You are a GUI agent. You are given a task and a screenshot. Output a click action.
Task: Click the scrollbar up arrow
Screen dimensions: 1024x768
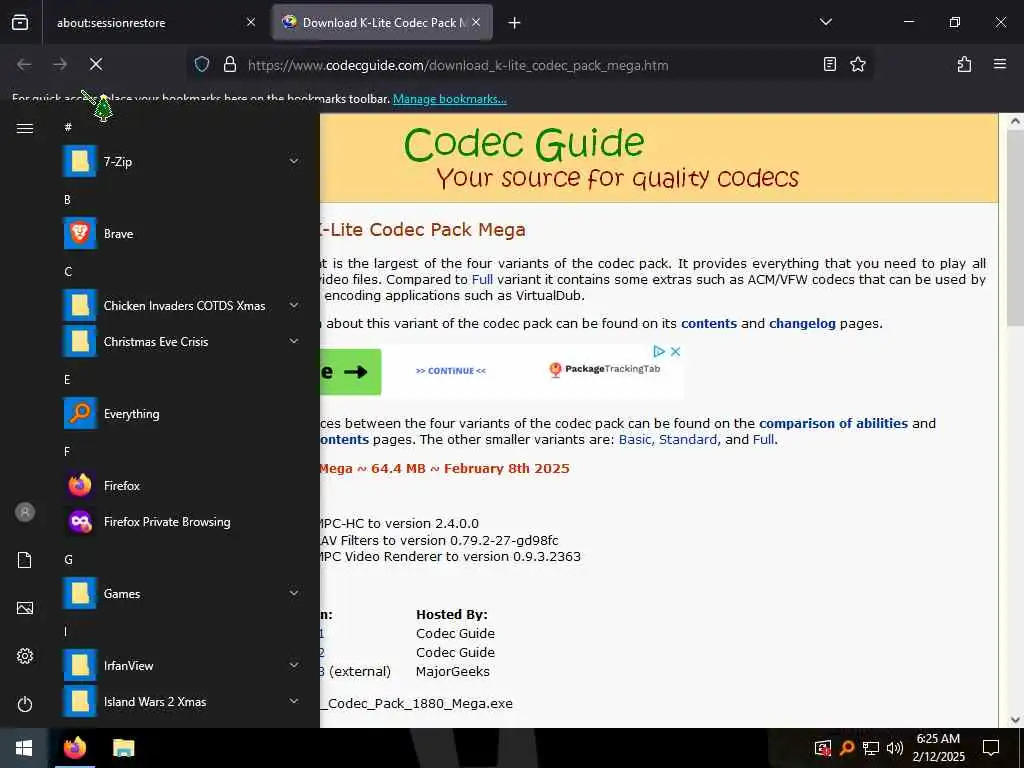tap(1015, 121)
